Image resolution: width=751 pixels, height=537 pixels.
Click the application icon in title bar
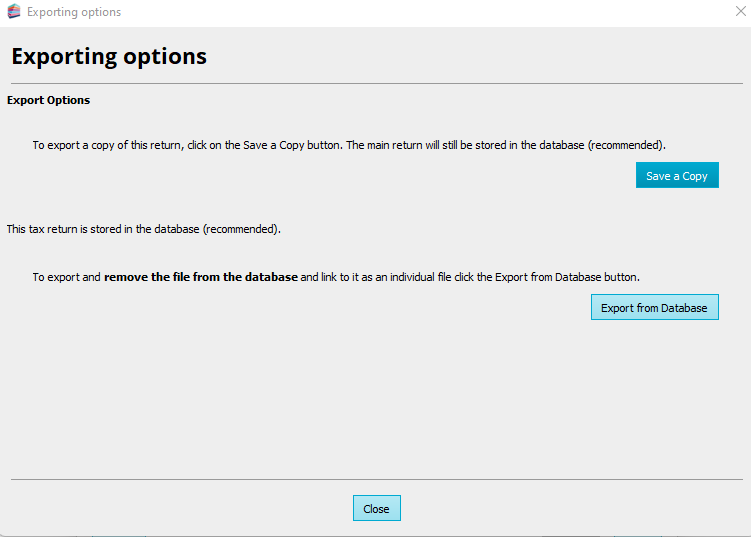pyautogui.click(x=13, y=12)
